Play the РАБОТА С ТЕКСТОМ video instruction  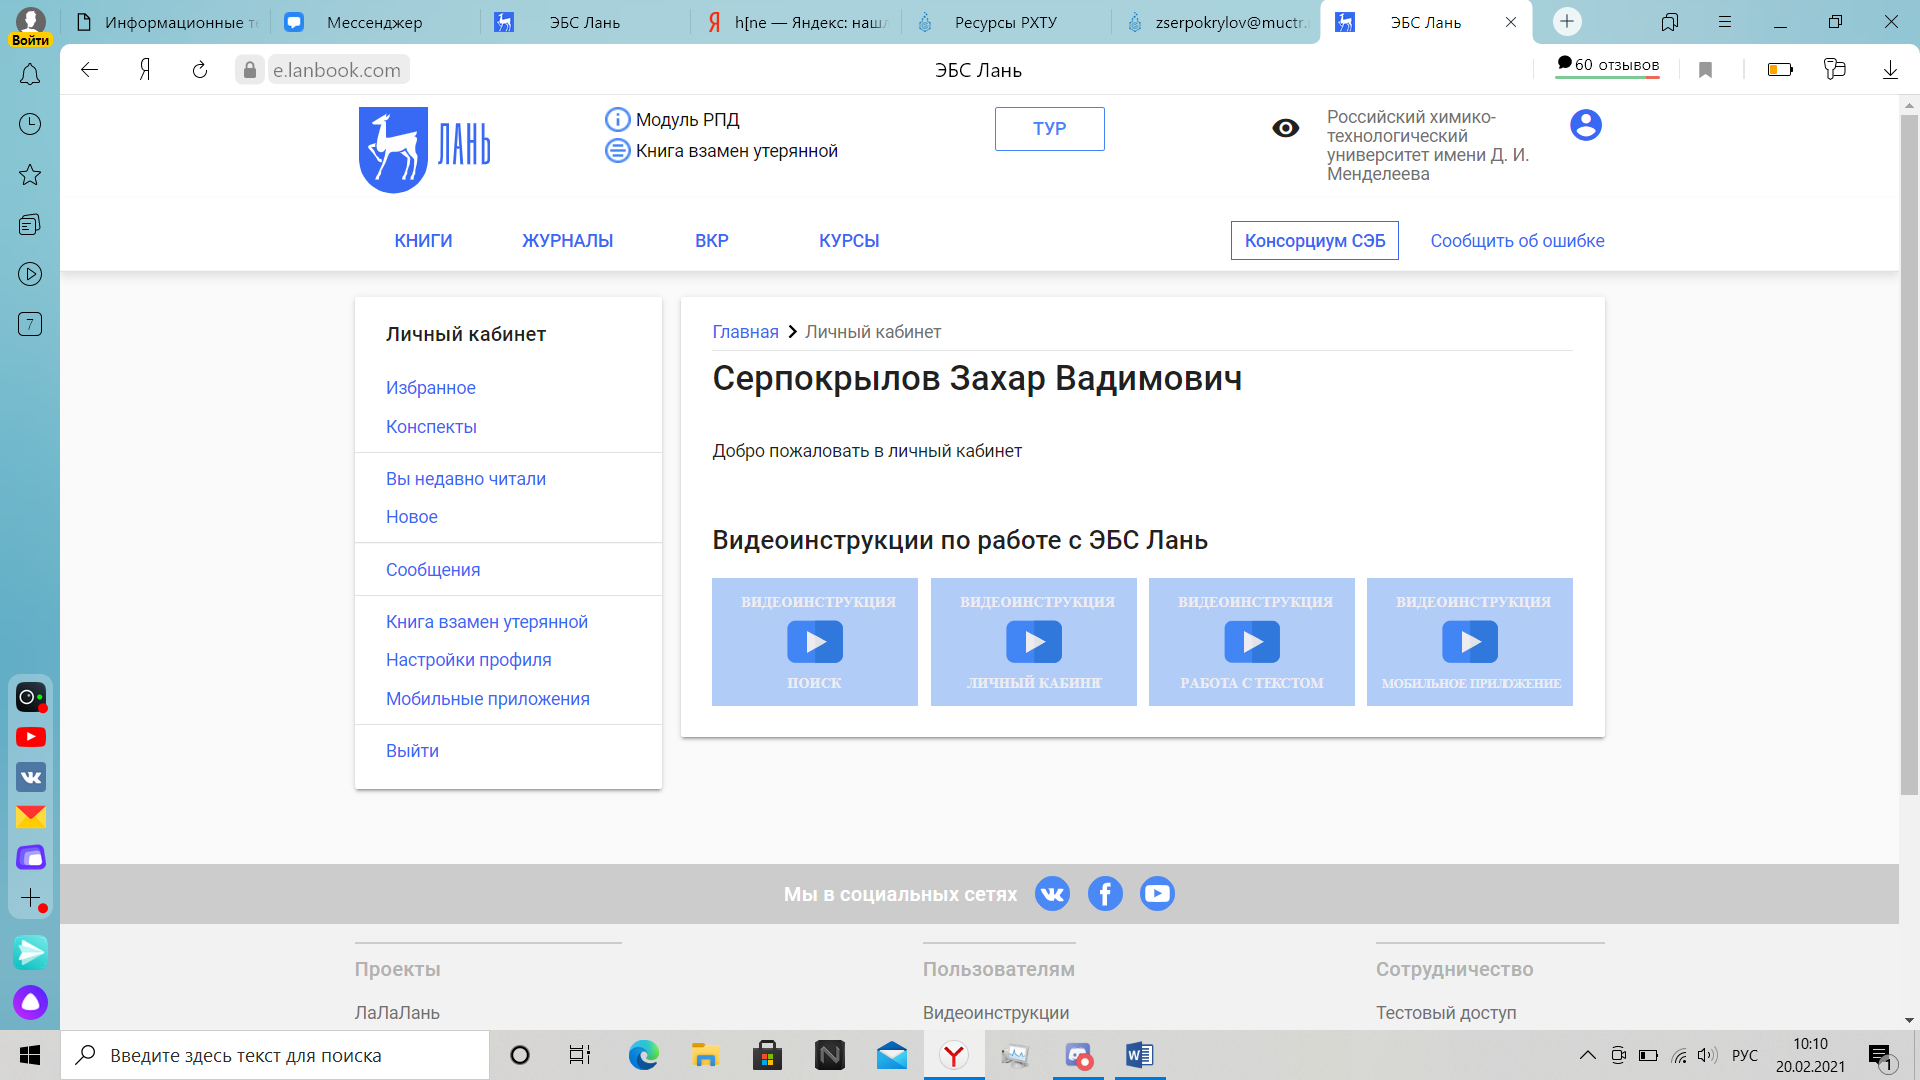tap(1252, 642)
